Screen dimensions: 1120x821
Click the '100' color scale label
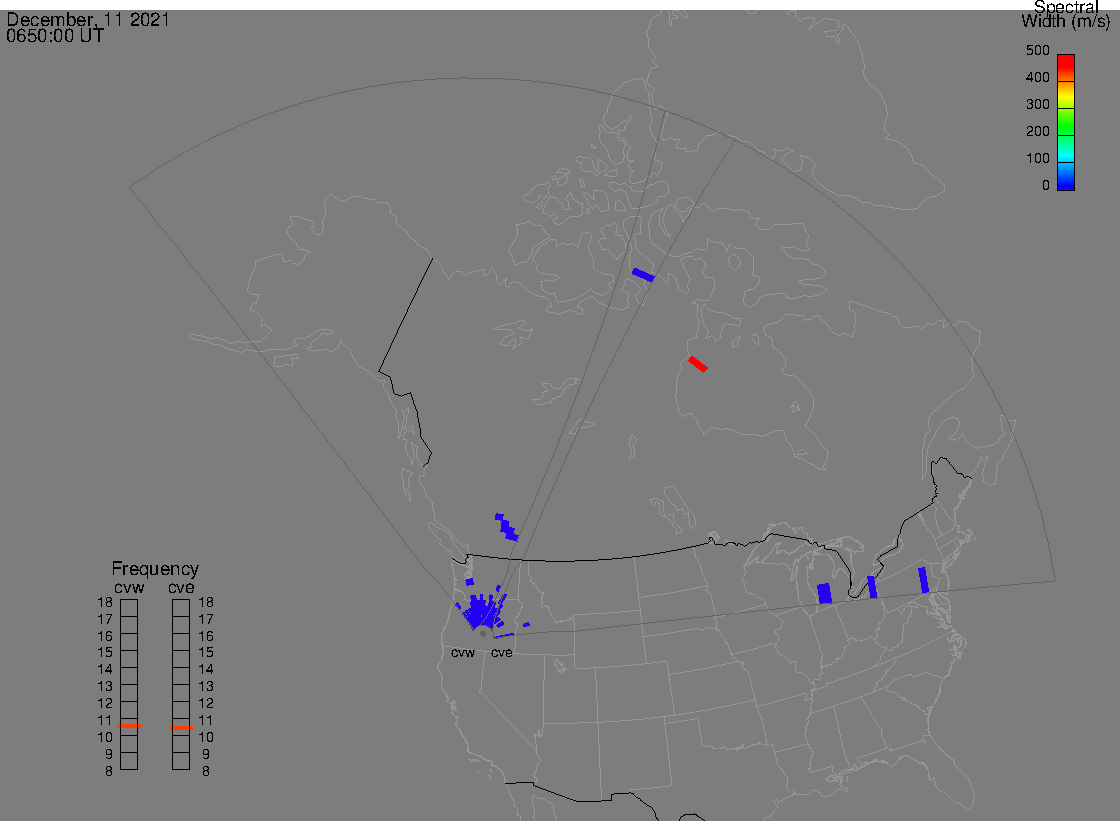coord(1038,159)
